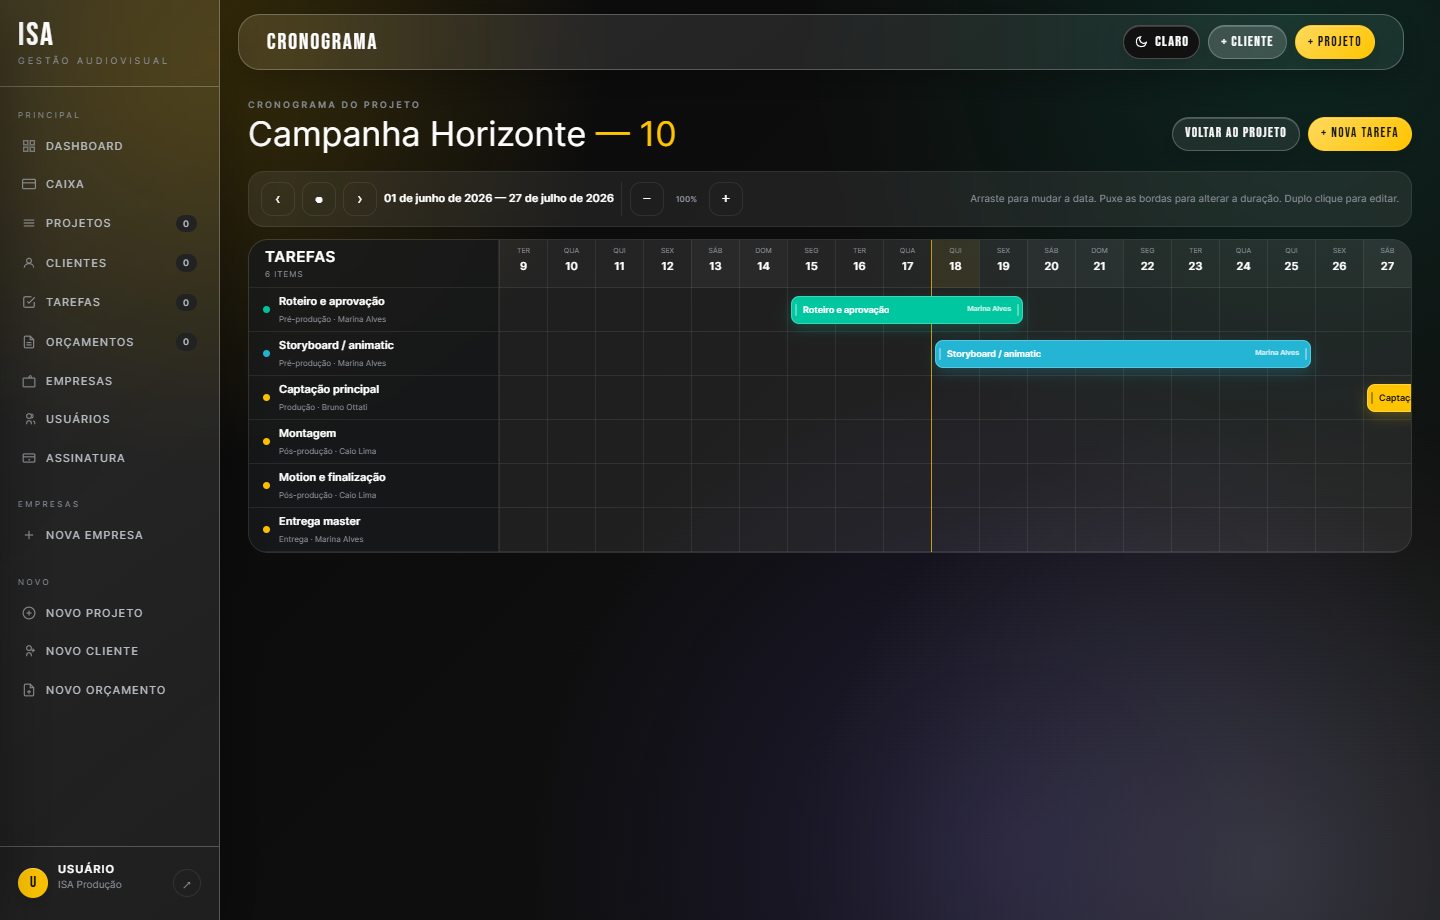Click day 9 column header
This screenshot has height=920, width=1440.
click(523, 264)
